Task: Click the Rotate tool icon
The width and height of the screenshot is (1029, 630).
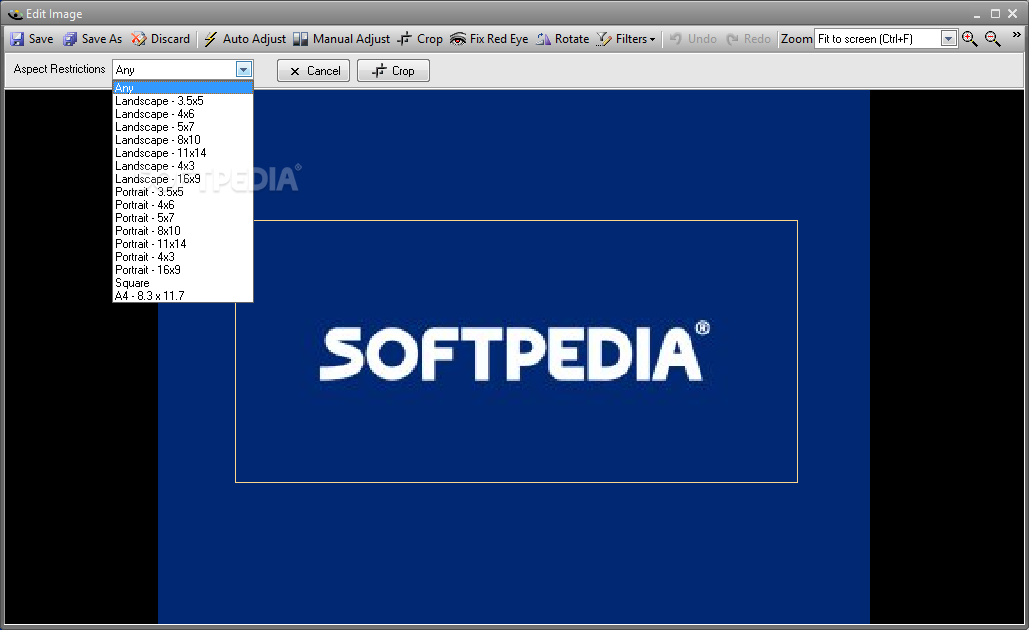Action: tap(543, 39)
